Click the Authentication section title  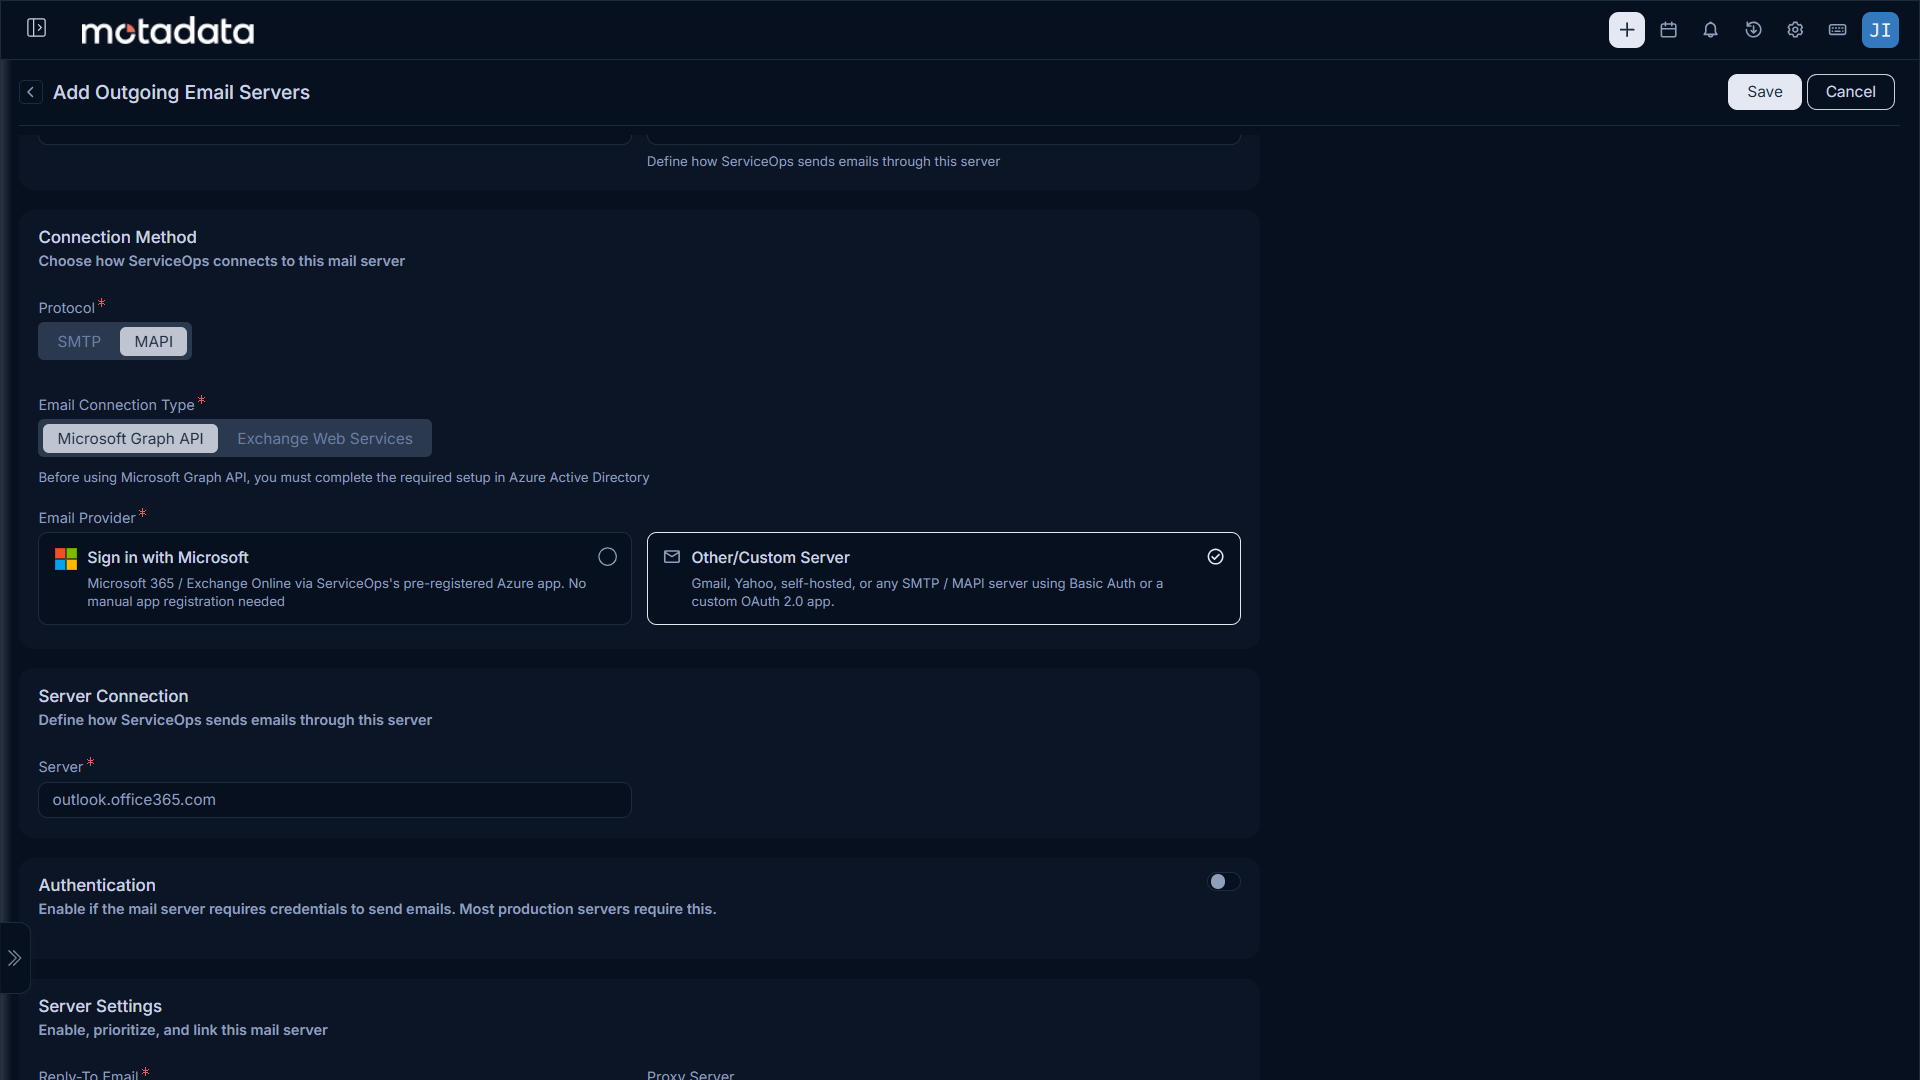pyautogui.click(x=97, y=885)
